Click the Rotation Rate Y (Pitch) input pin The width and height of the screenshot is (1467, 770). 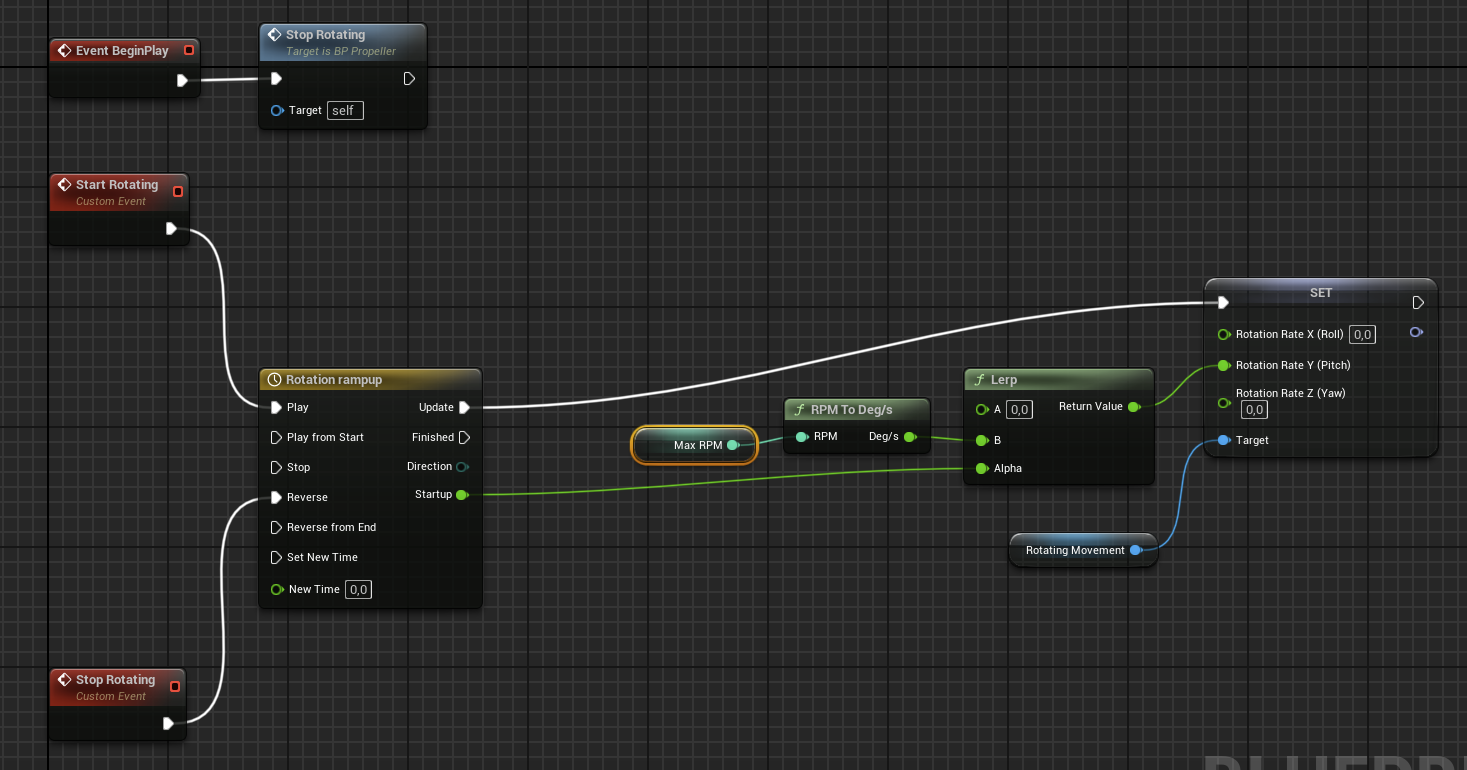coord(1224,365)
